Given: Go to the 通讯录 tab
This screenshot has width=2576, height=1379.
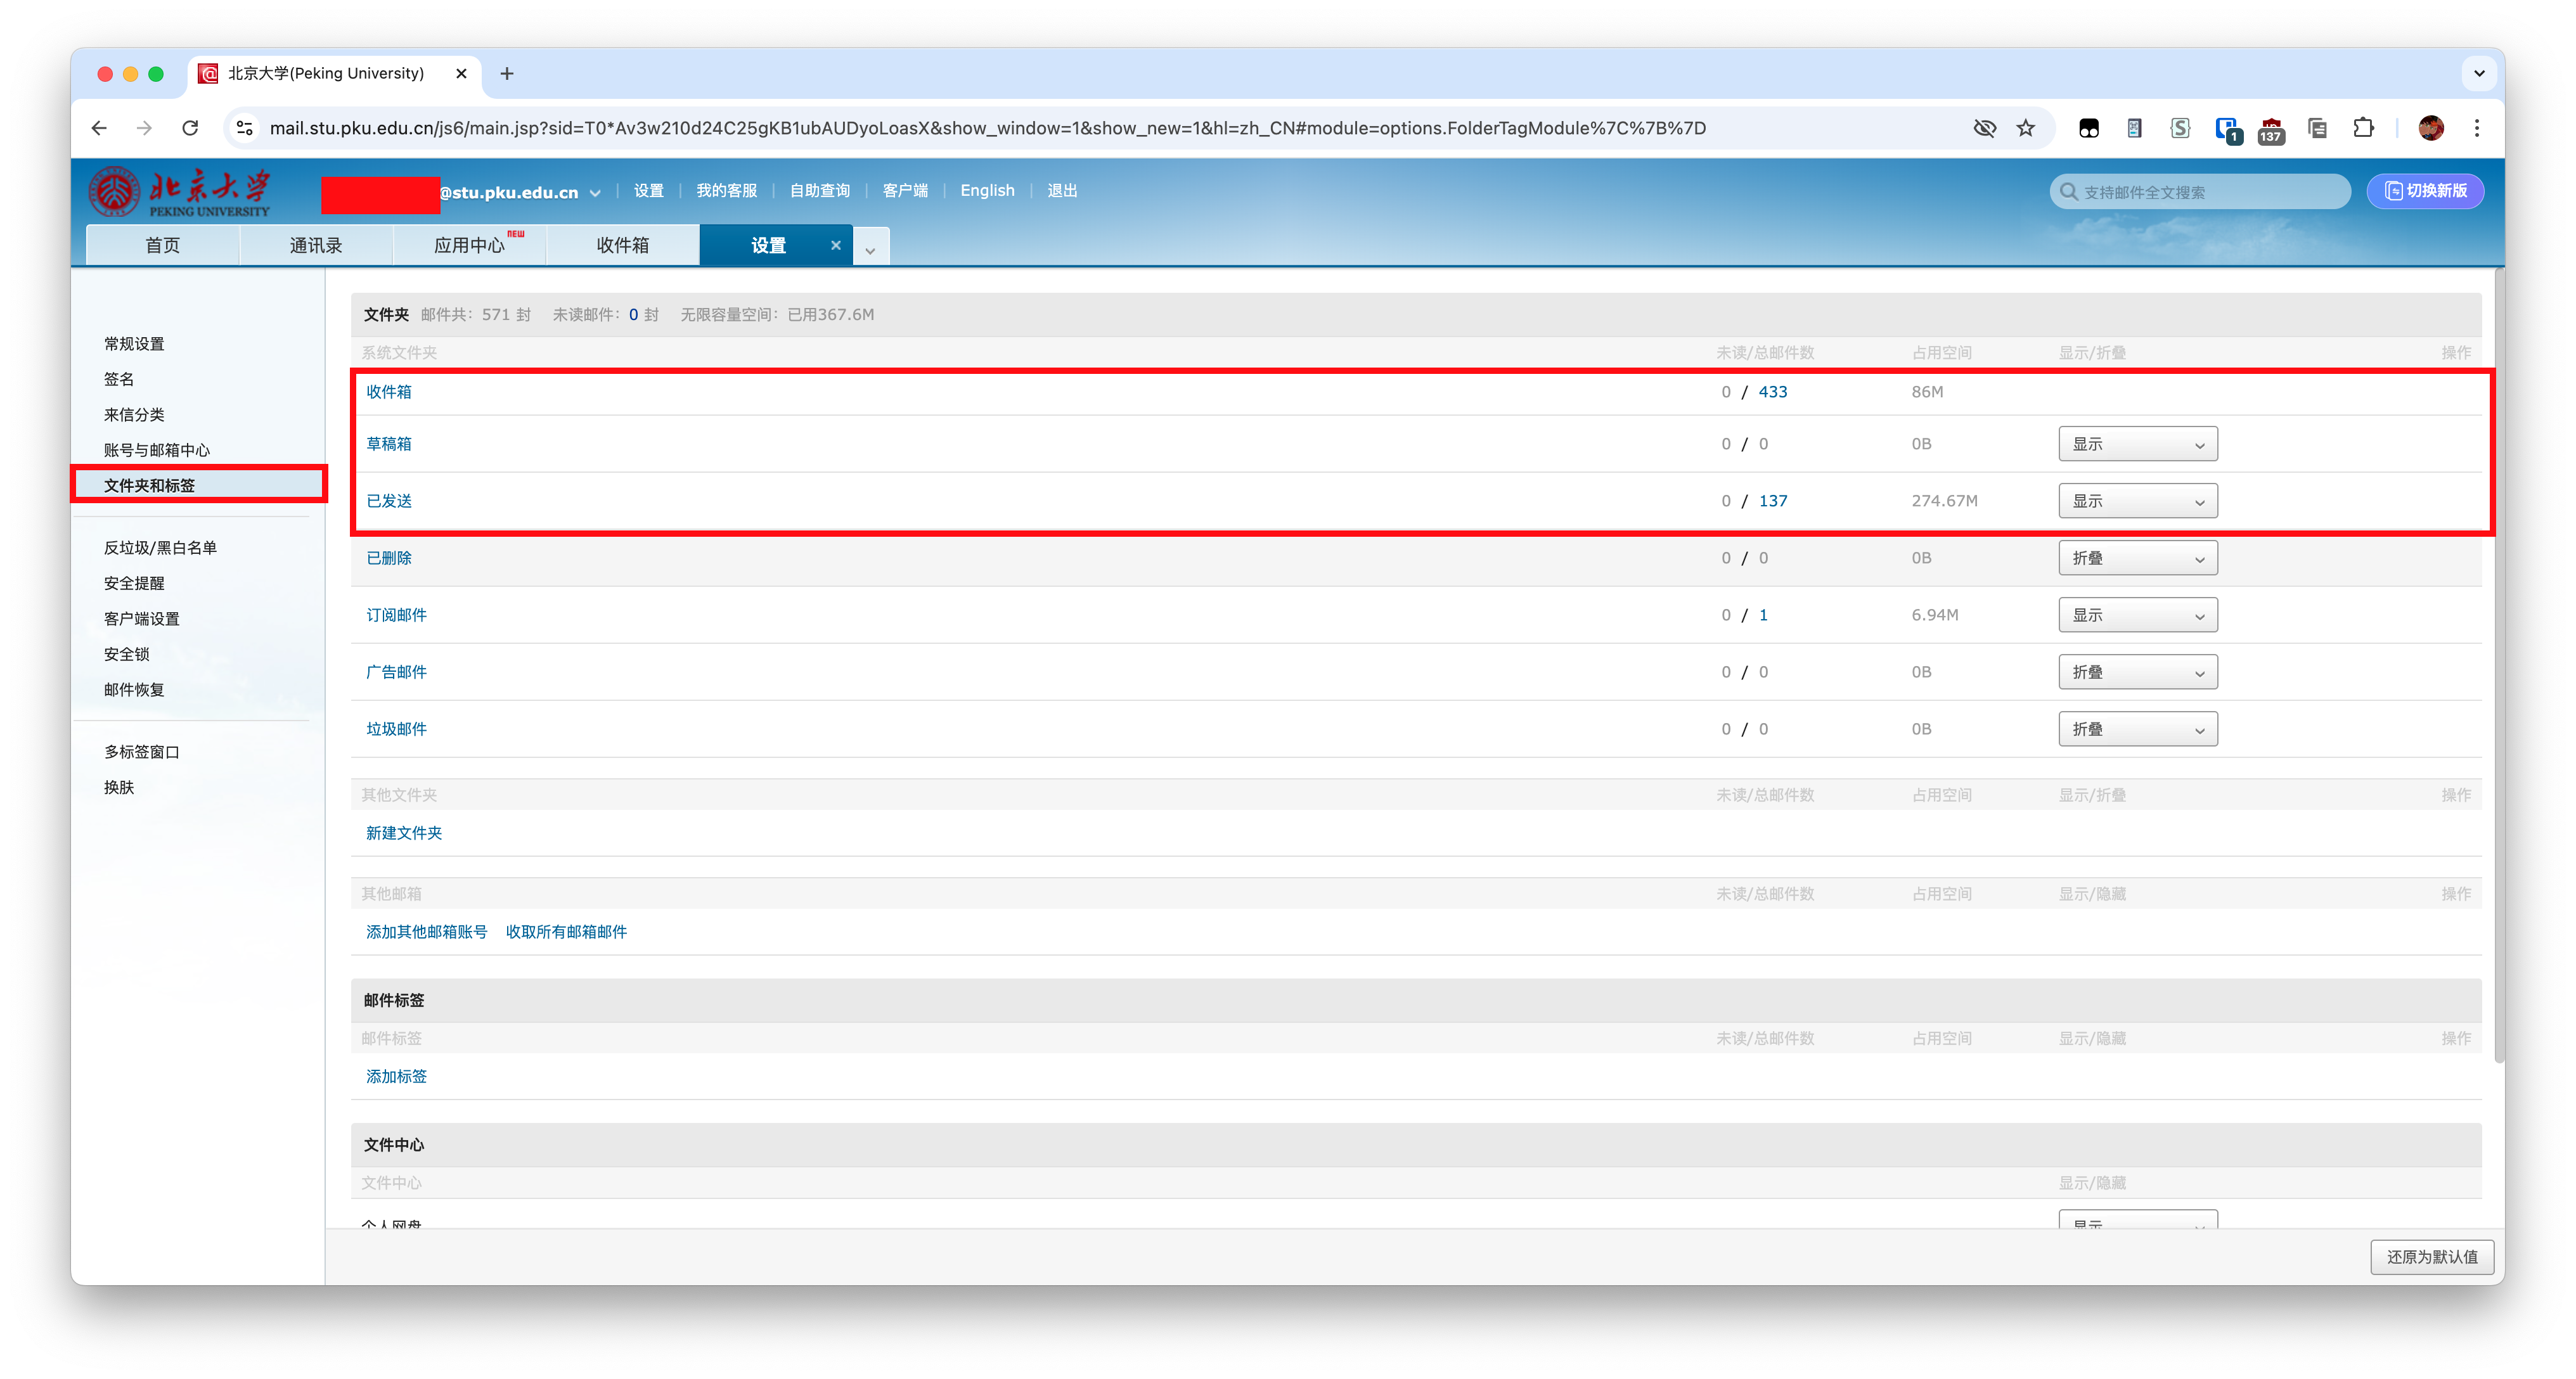Looking at the screenshot, I should click(316, 245).
